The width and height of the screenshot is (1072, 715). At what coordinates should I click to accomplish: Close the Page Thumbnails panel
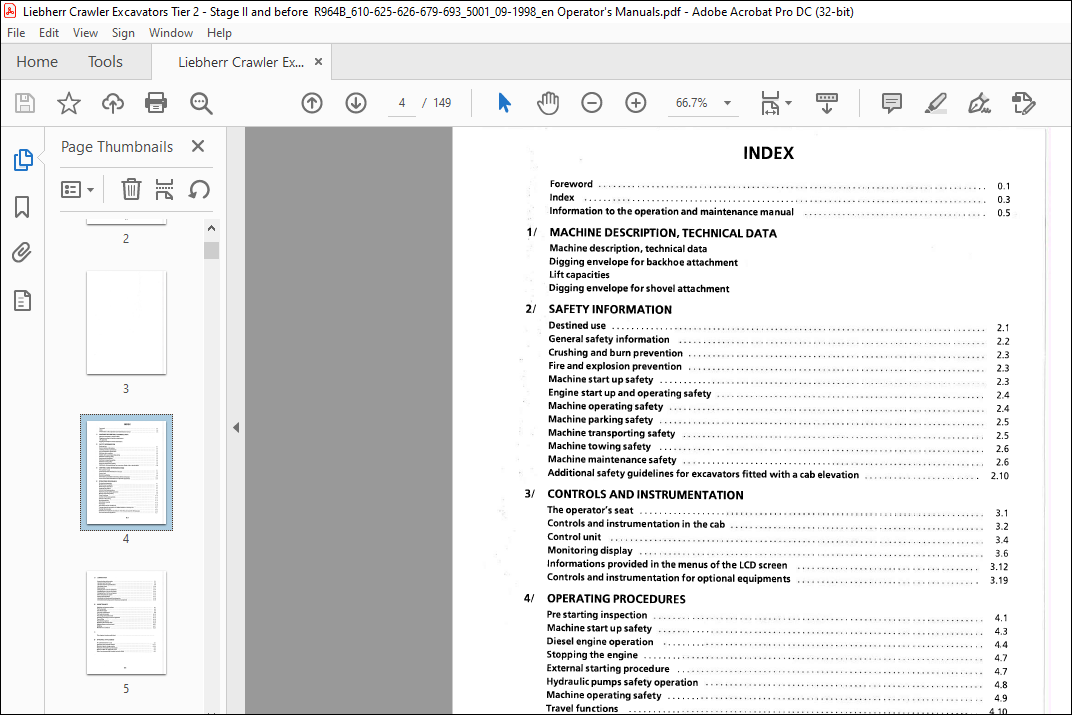click(x=198, y=146)
